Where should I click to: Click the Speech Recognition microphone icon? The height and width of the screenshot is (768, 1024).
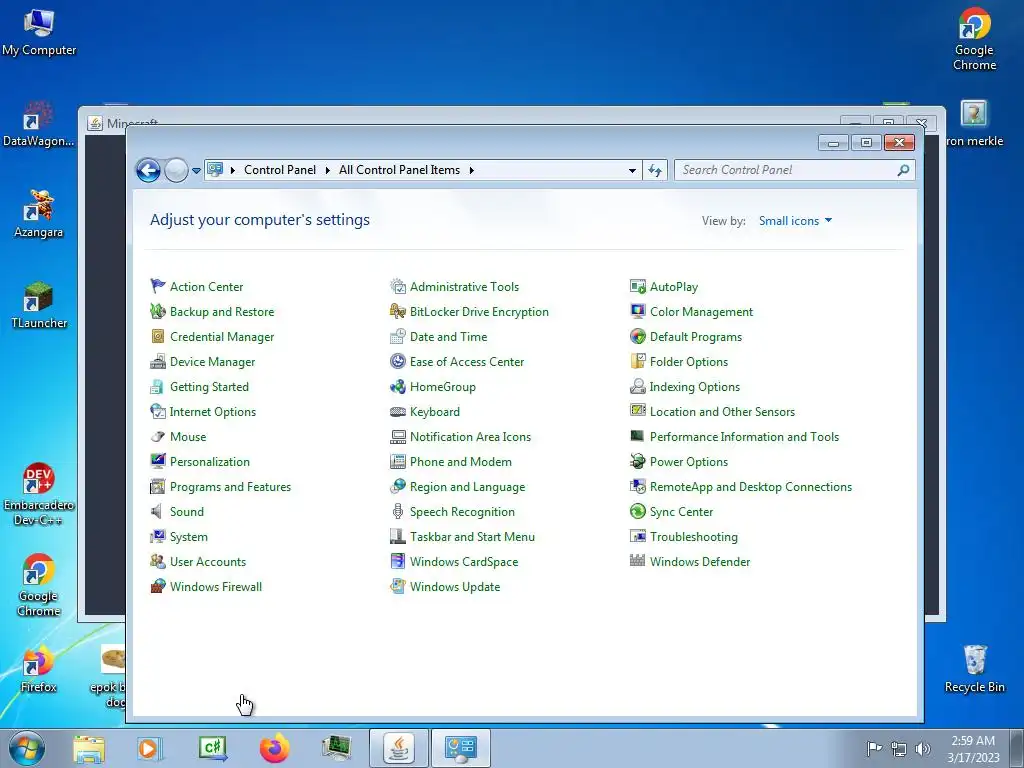[x=398, y=511]
